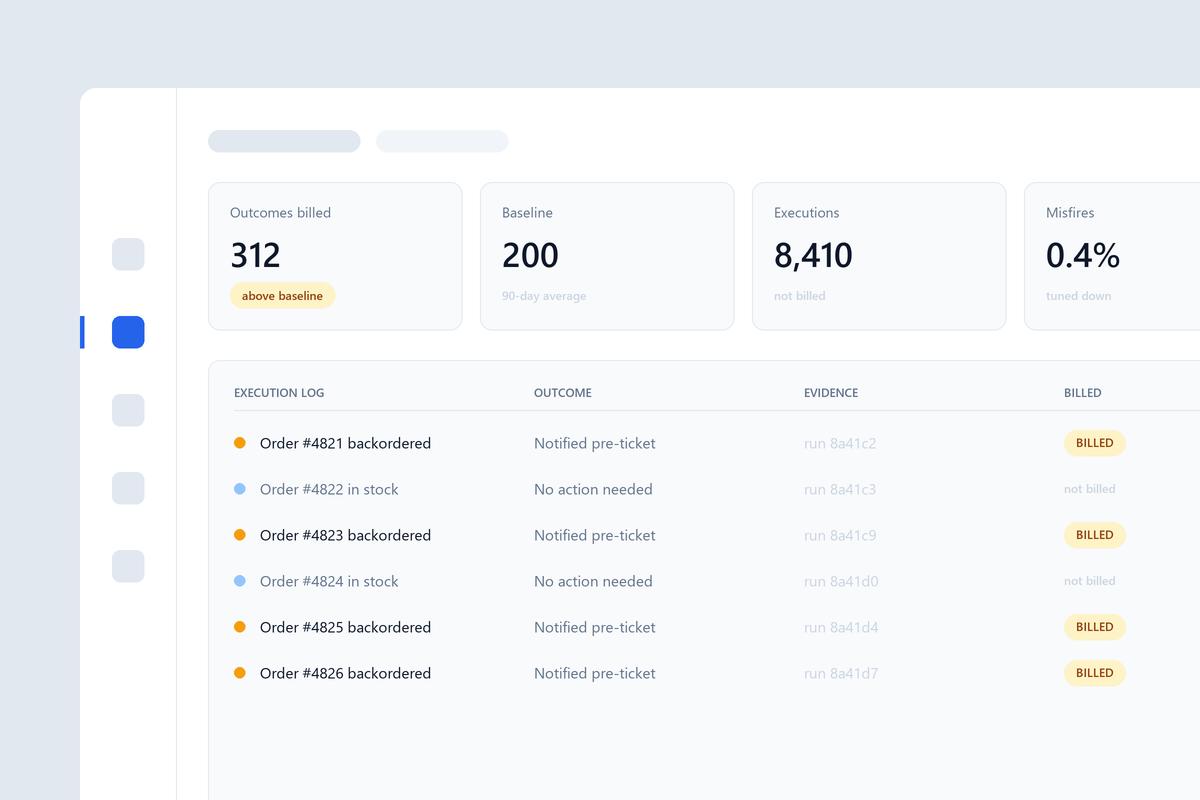This screenshot has width=1200, height=800.
Task: Select the active blue sidebar icon
Action: [x=128, y=332]
